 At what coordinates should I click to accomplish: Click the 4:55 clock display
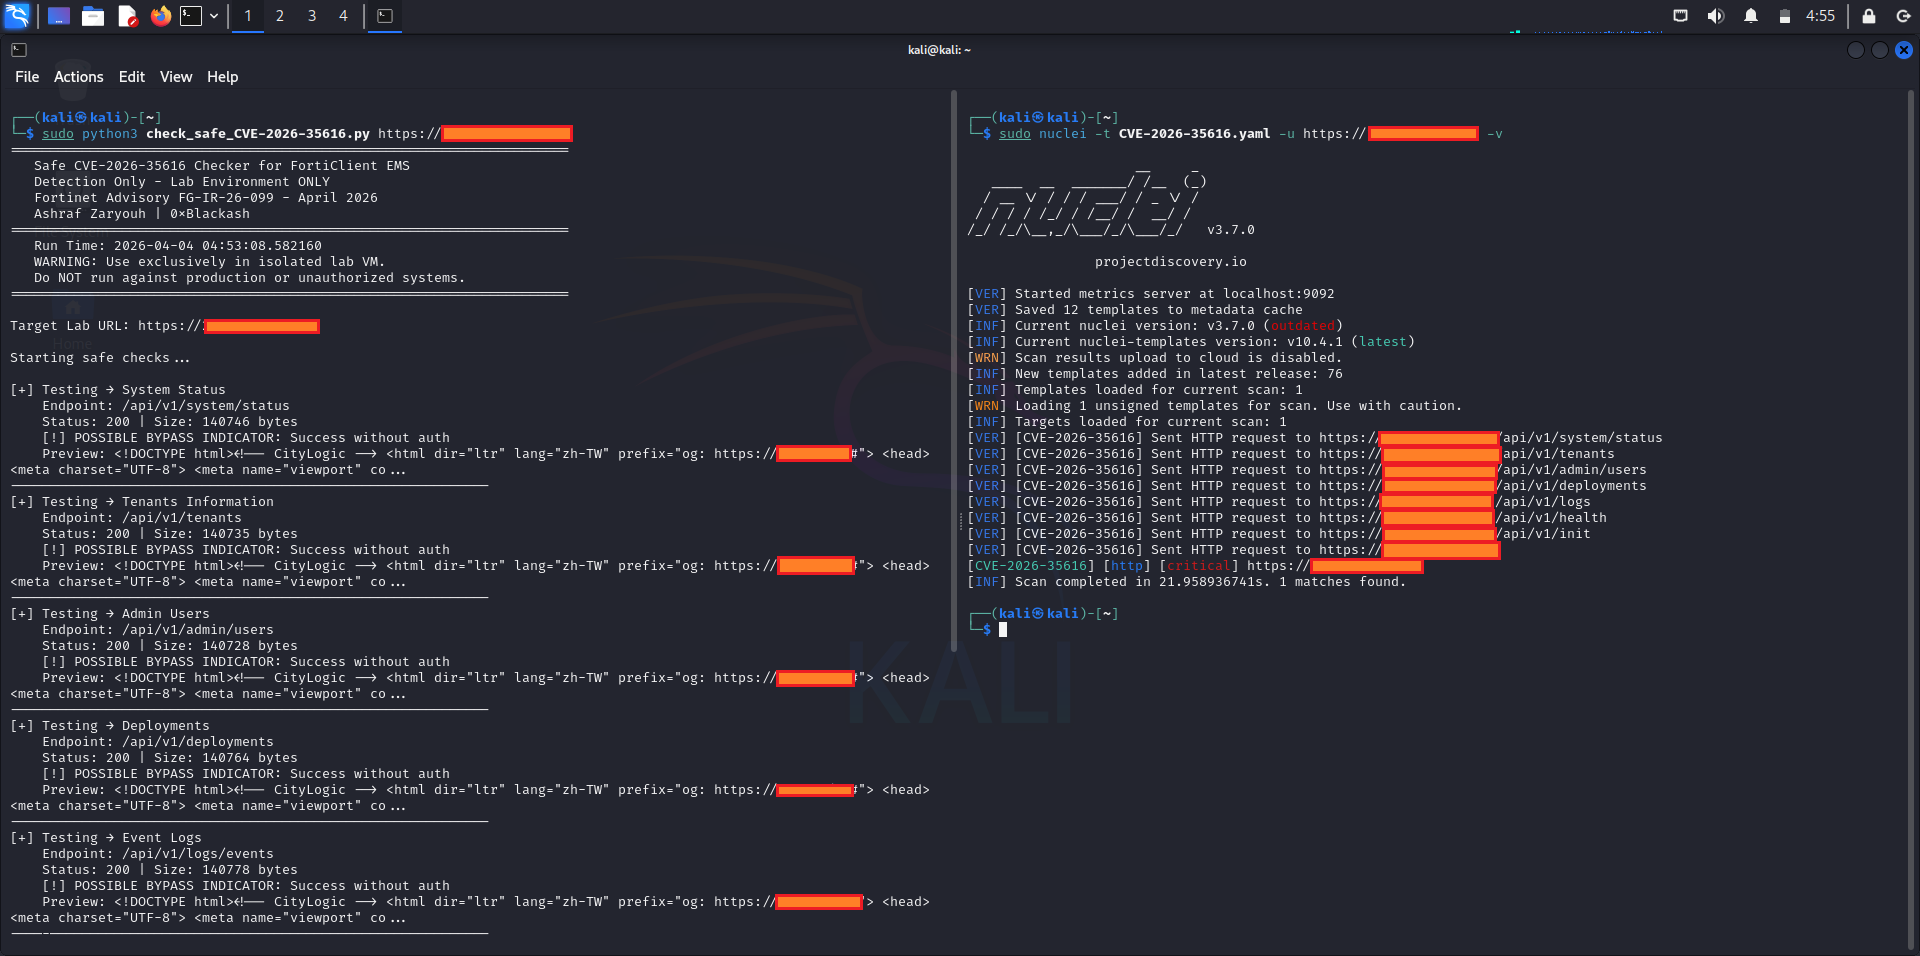[1821, 16]
